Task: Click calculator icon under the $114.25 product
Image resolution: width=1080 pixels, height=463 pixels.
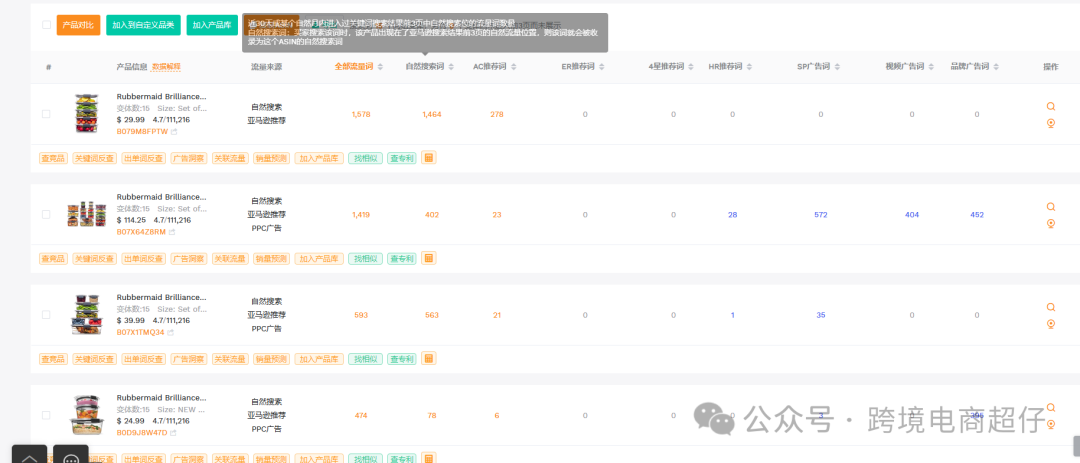Action: [428, 258]
